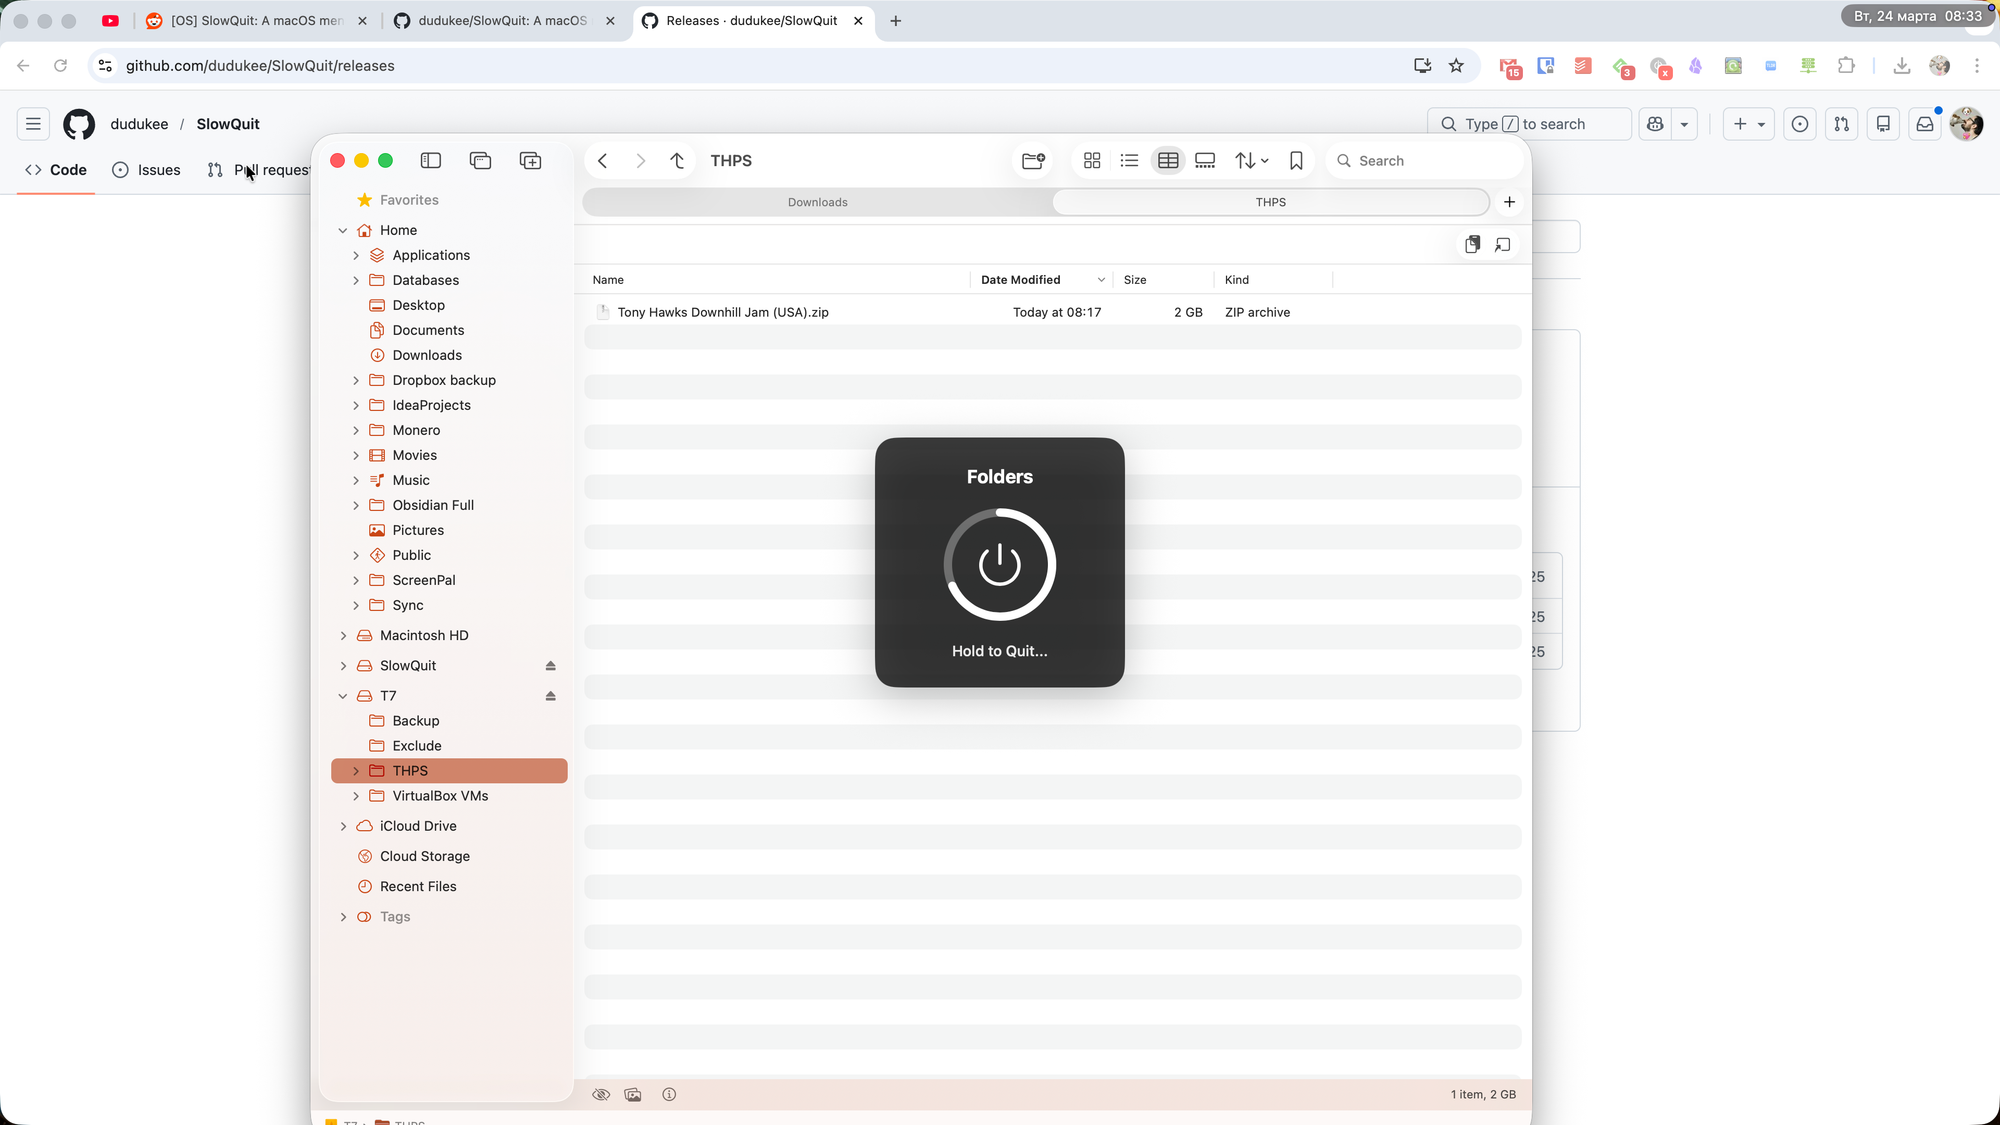Switch to icon grid view
Screen dimensions: 2000x1125
(x=1092, y=161)
